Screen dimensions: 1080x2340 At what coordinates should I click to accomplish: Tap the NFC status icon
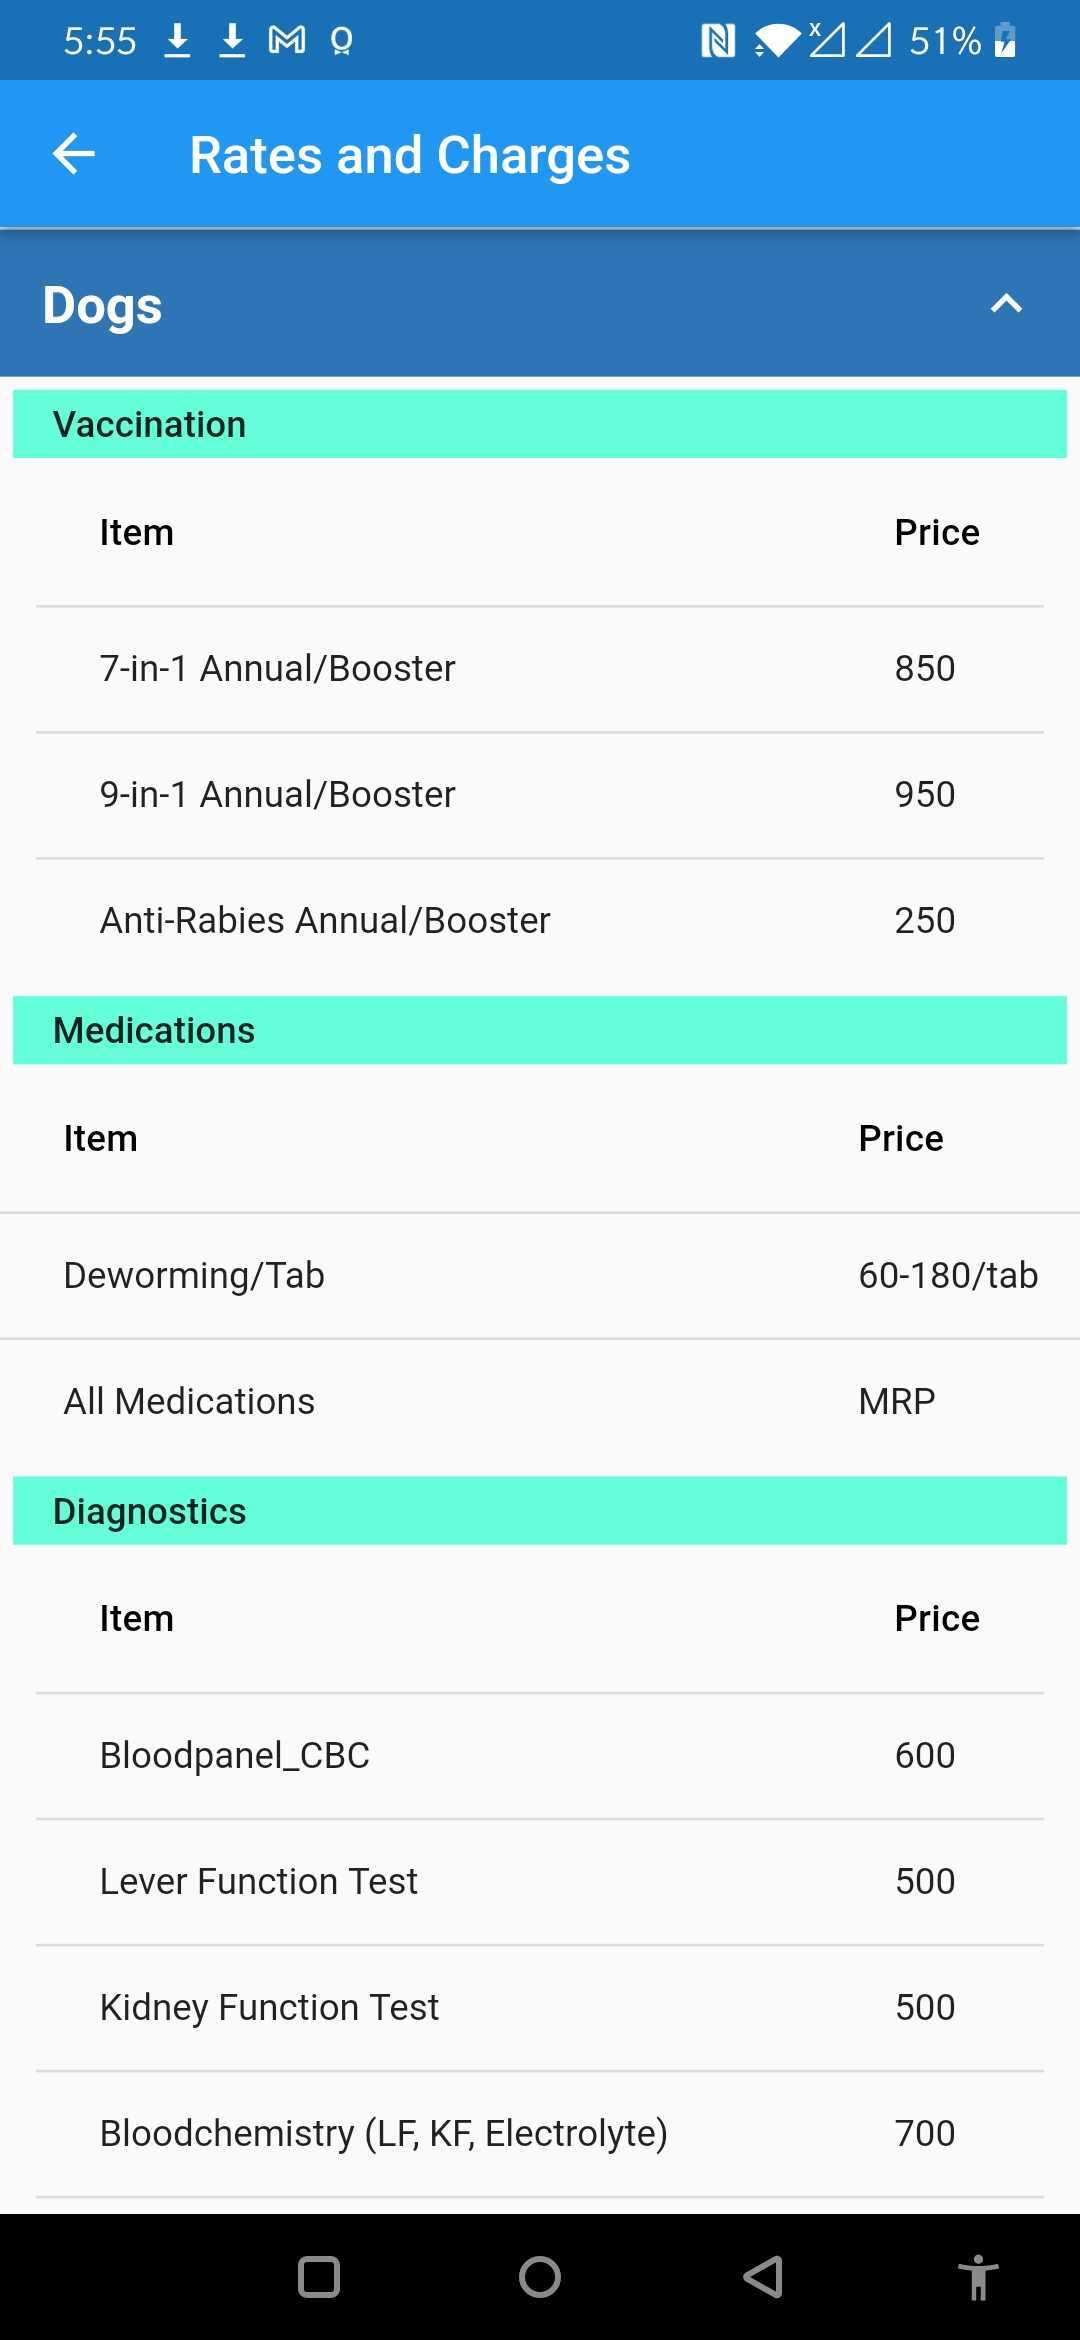[x=718, y=41]
